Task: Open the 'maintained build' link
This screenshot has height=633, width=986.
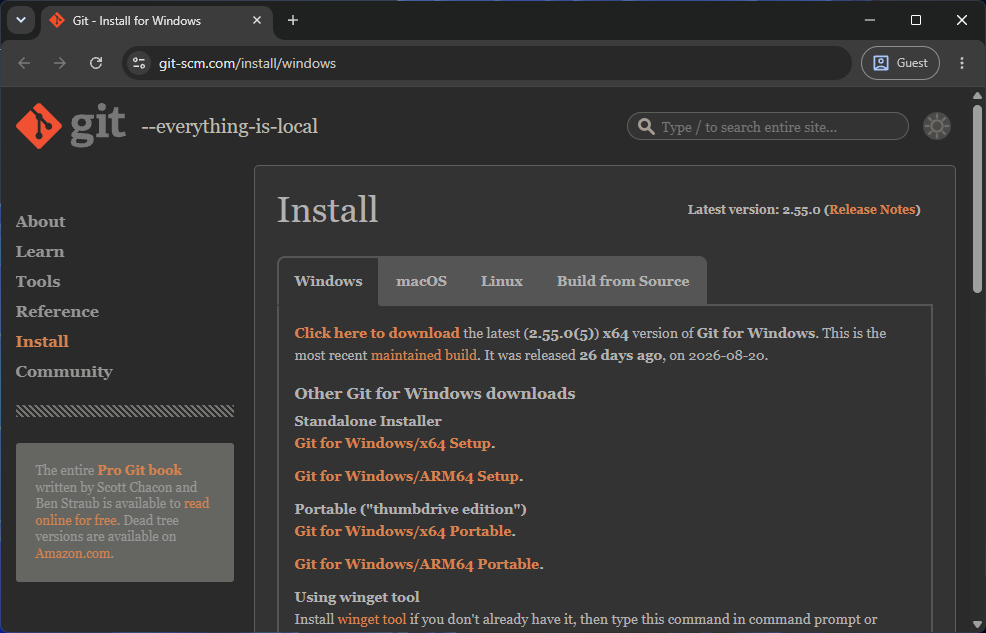Action: tap(423, 355)
